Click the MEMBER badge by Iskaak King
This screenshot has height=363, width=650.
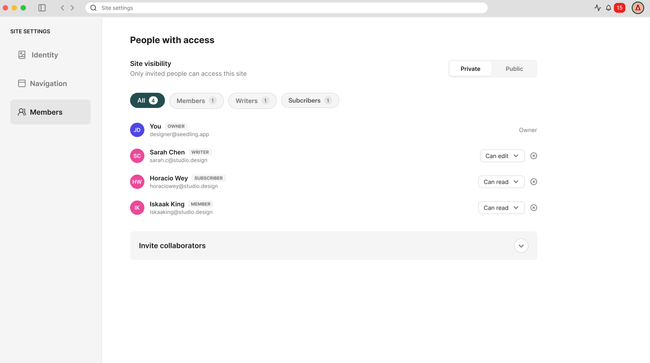coord(201,204)
